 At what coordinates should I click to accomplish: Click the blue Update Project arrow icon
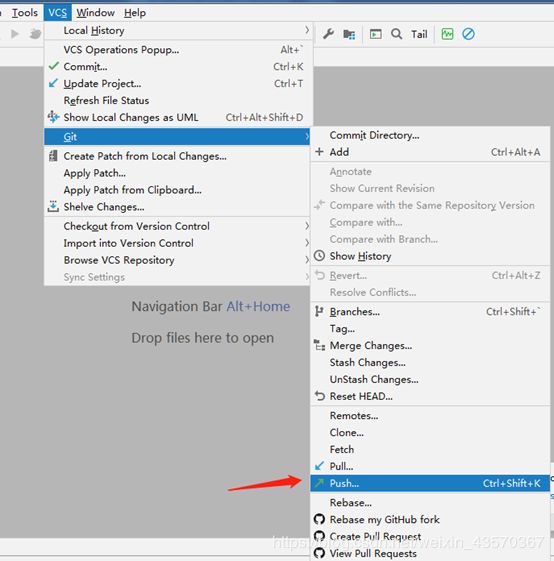click(53, 83)
